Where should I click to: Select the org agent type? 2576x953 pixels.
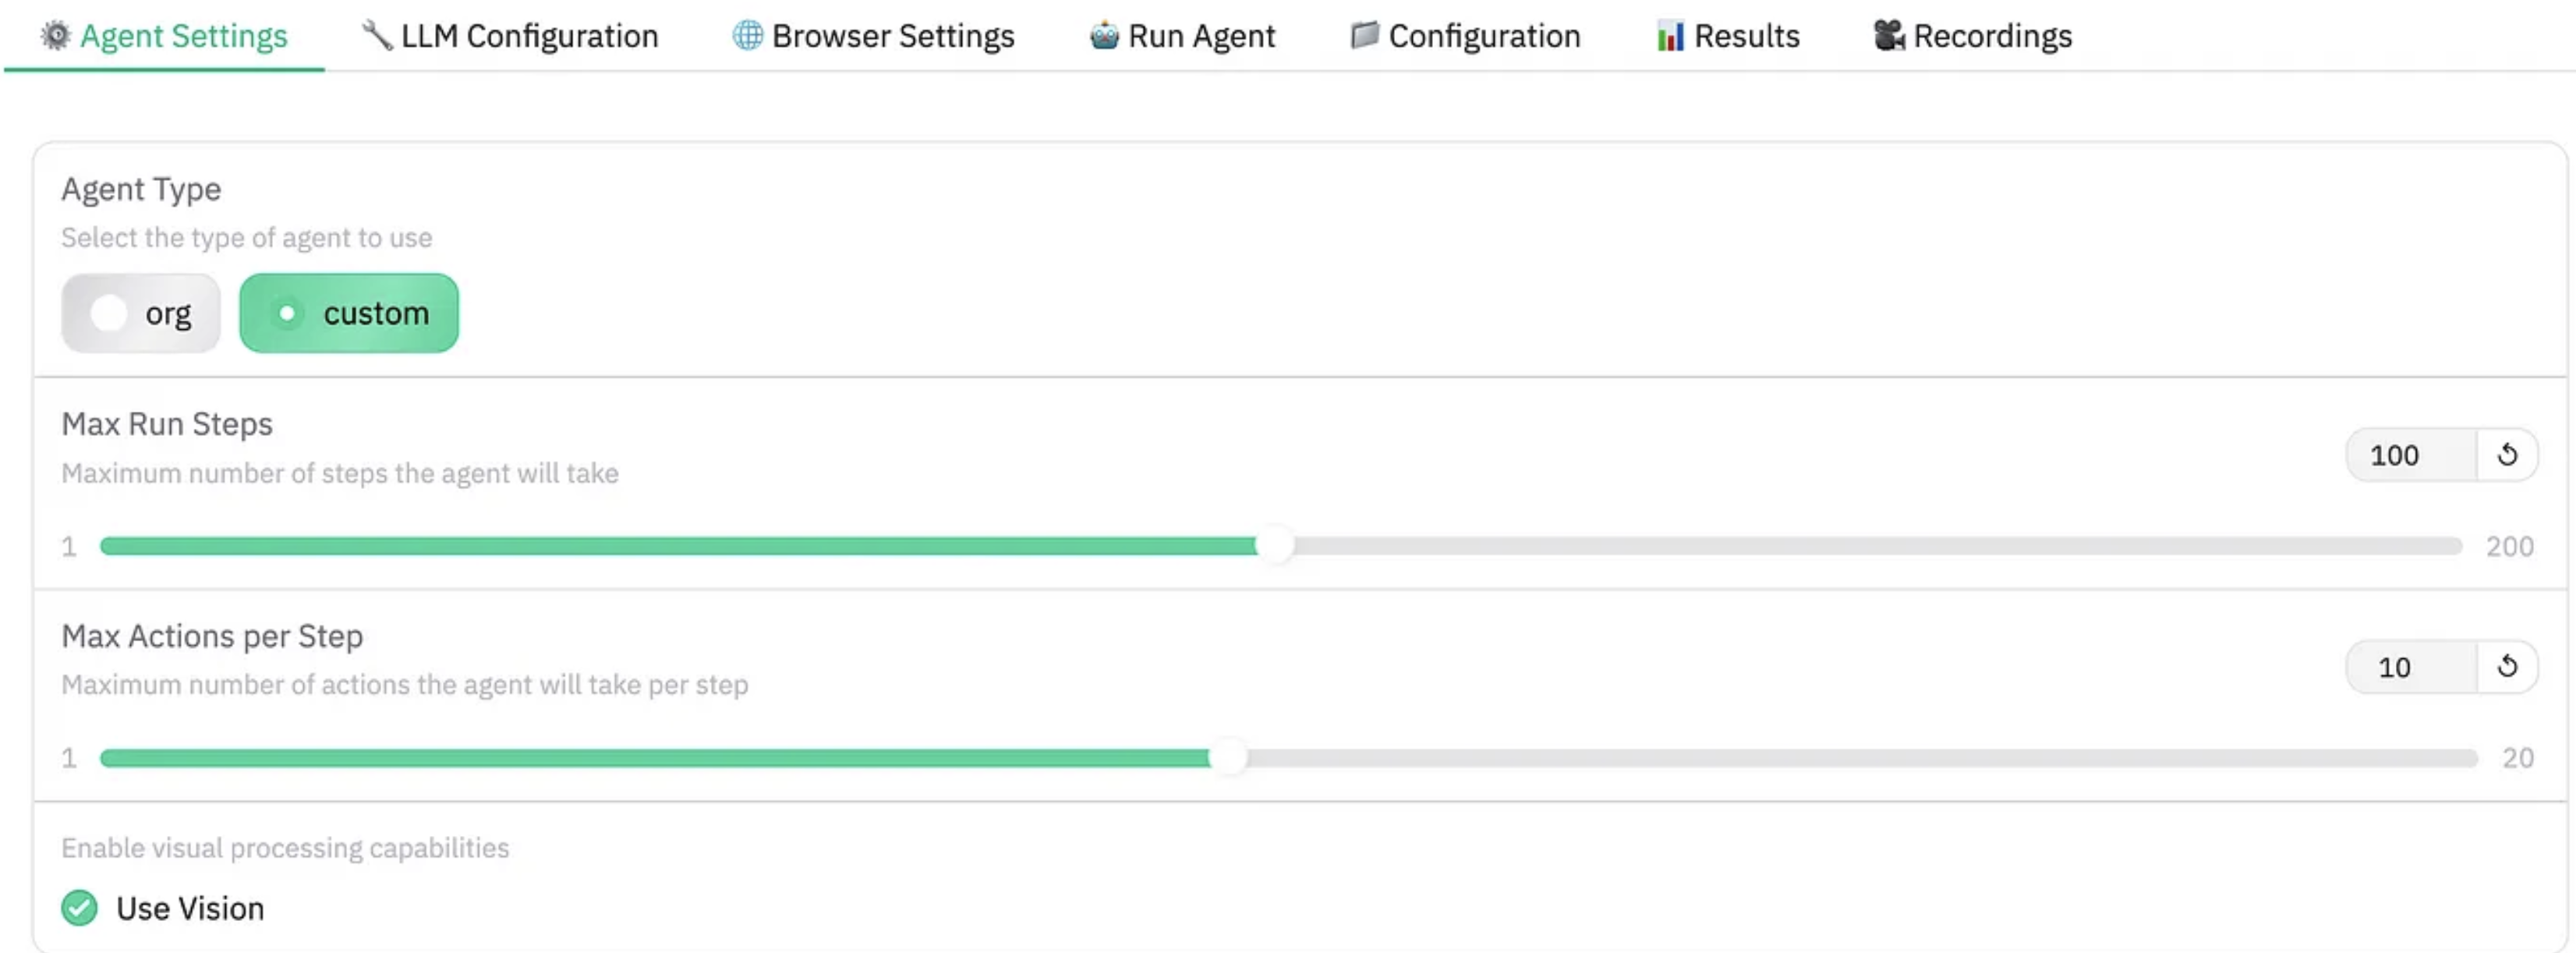coord(141,313)
